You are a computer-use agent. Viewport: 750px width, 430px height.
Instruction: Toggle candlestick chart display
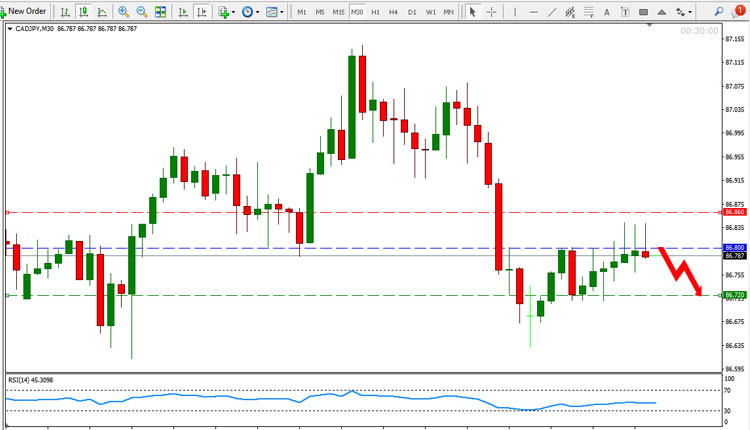84,12
